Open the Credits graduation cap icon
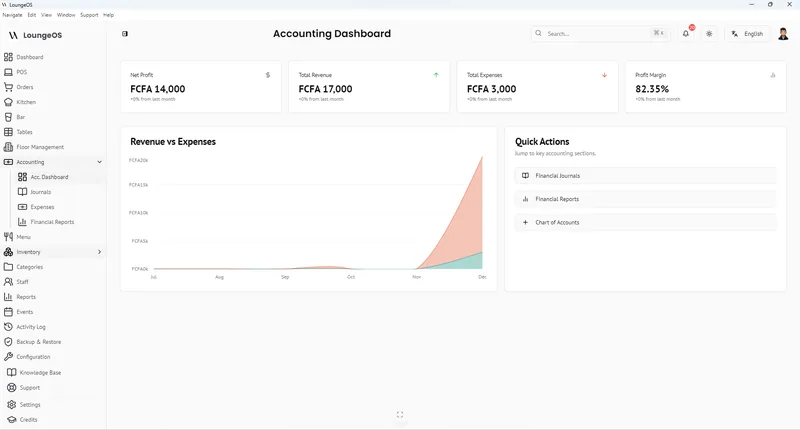This screenshot has height=430, width=800. tap(12, 420)
